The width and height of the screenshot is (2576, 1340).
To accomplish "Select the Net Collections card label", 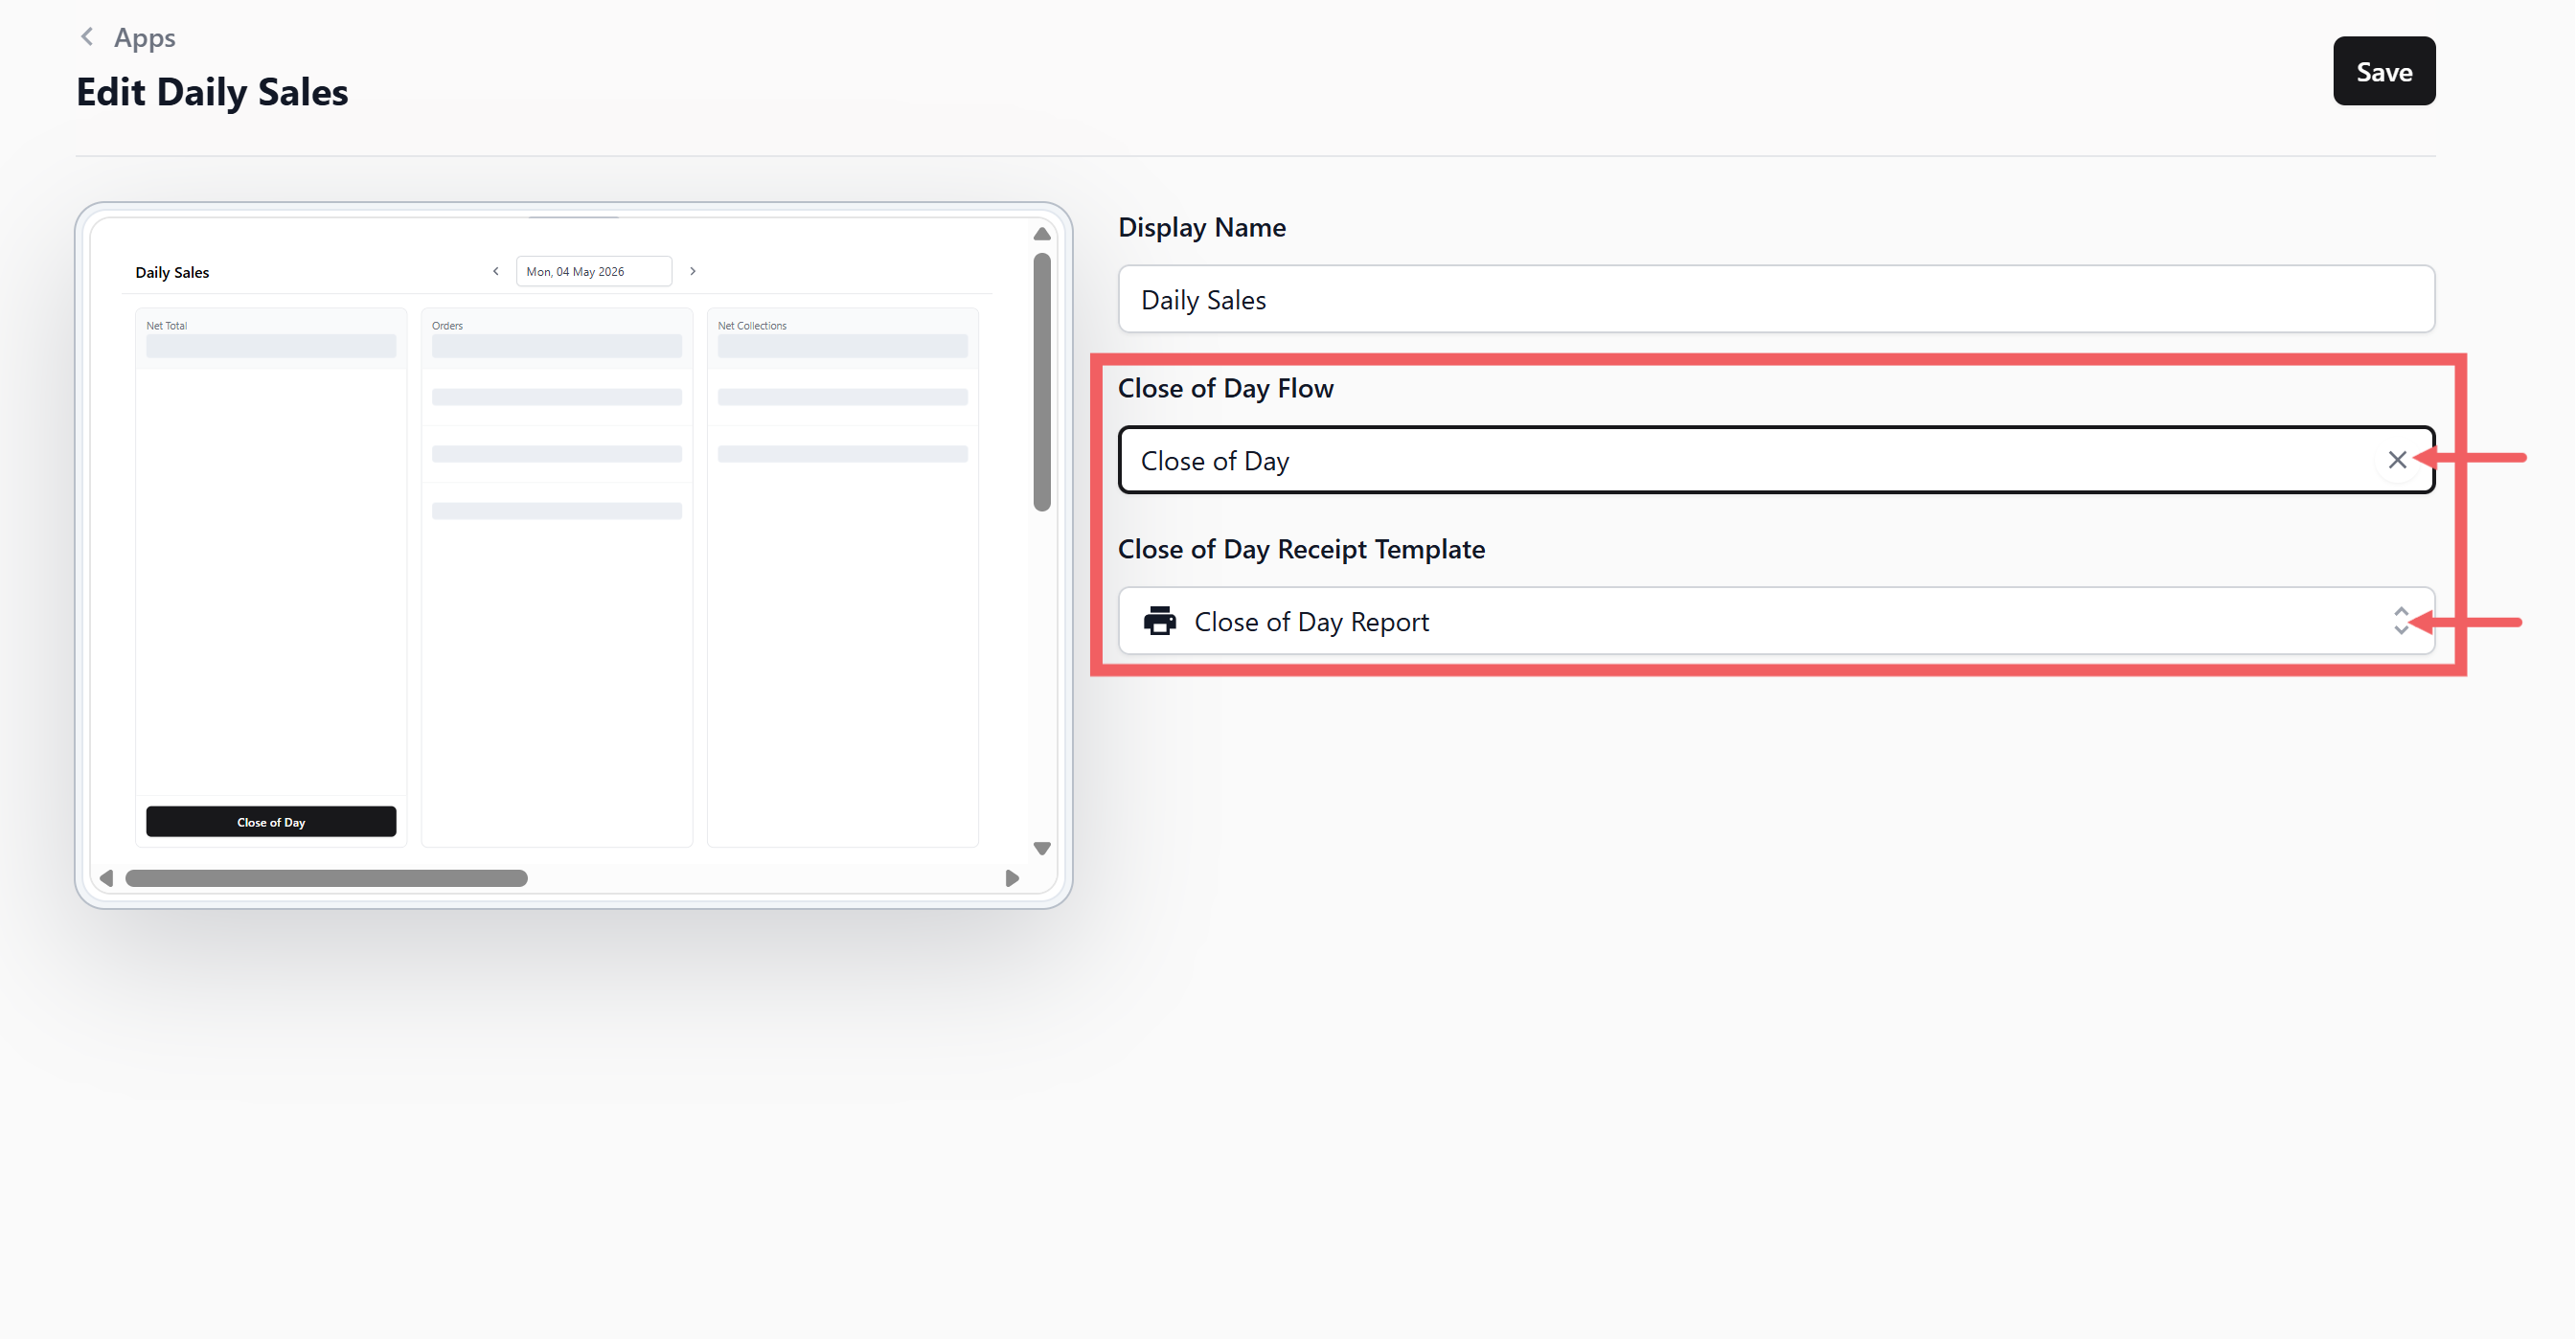I will 752,326.
